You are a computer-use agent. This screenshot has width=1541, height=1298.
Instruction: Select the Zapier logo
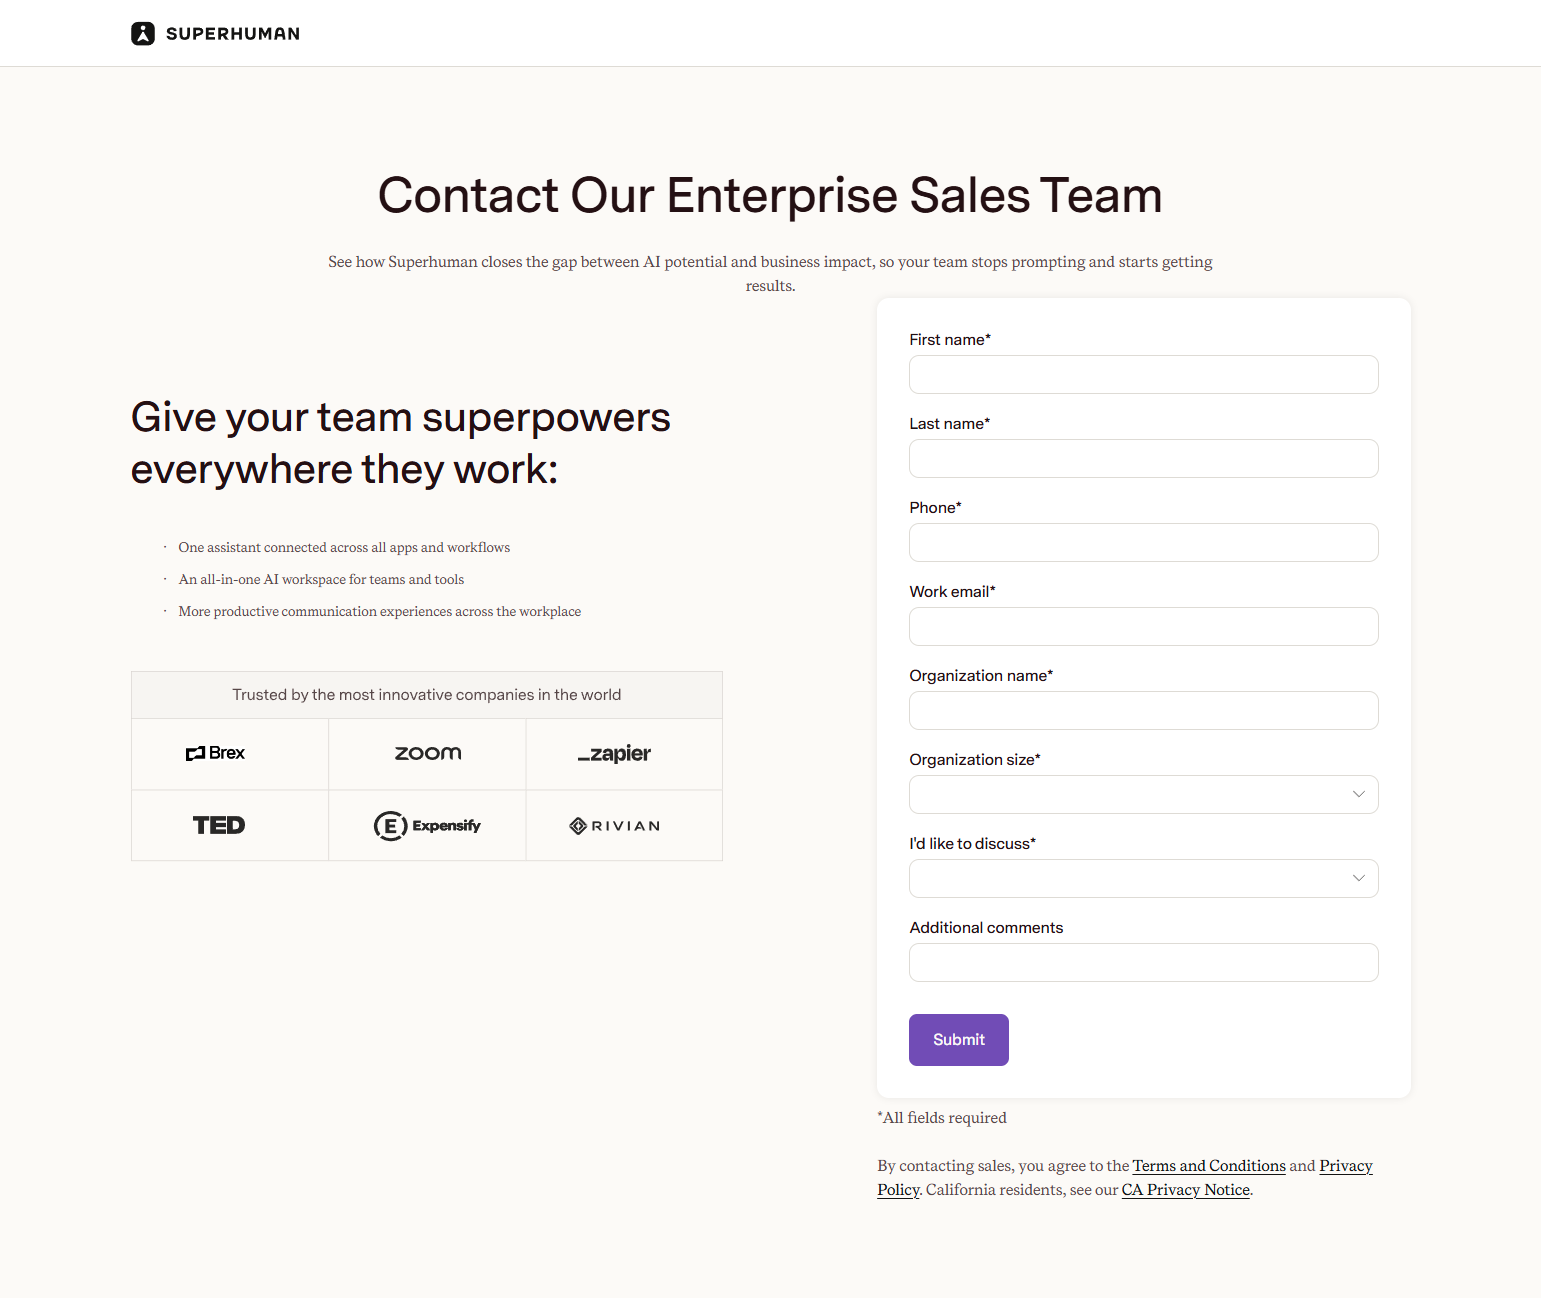[x=614, y=753]
